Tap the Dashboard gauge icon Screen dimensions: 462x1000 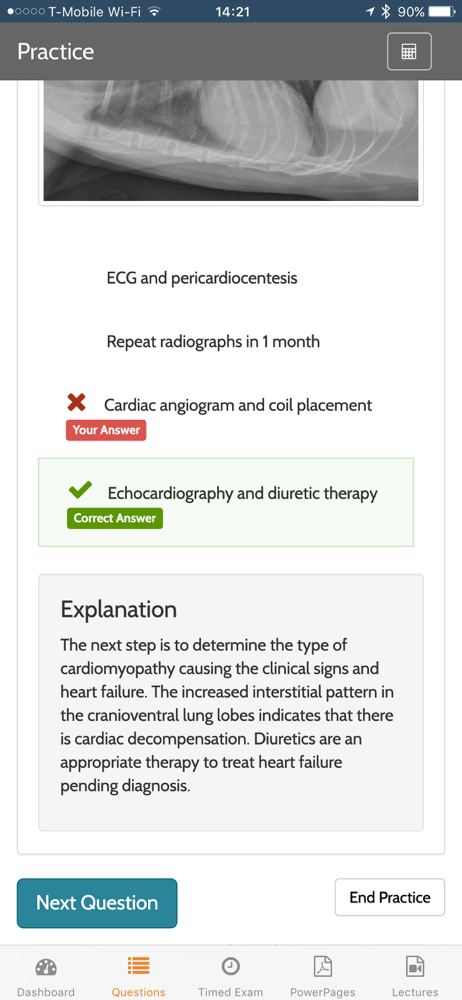click(x=46, y=967)
